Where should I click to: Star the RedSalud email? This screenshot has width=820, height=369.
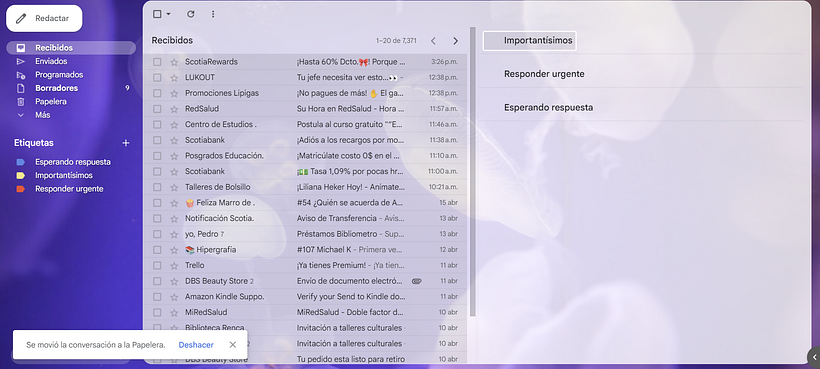174,109
